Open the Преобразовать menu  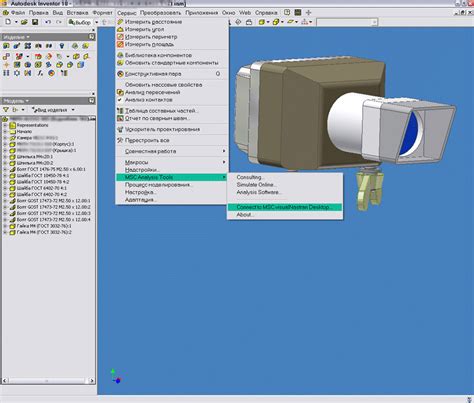[x=160, y=13]
